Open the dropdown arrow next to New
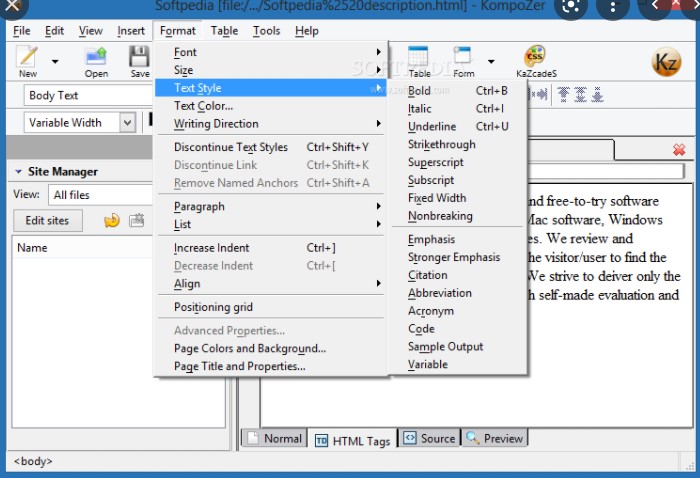 click(x=55, y=61)
